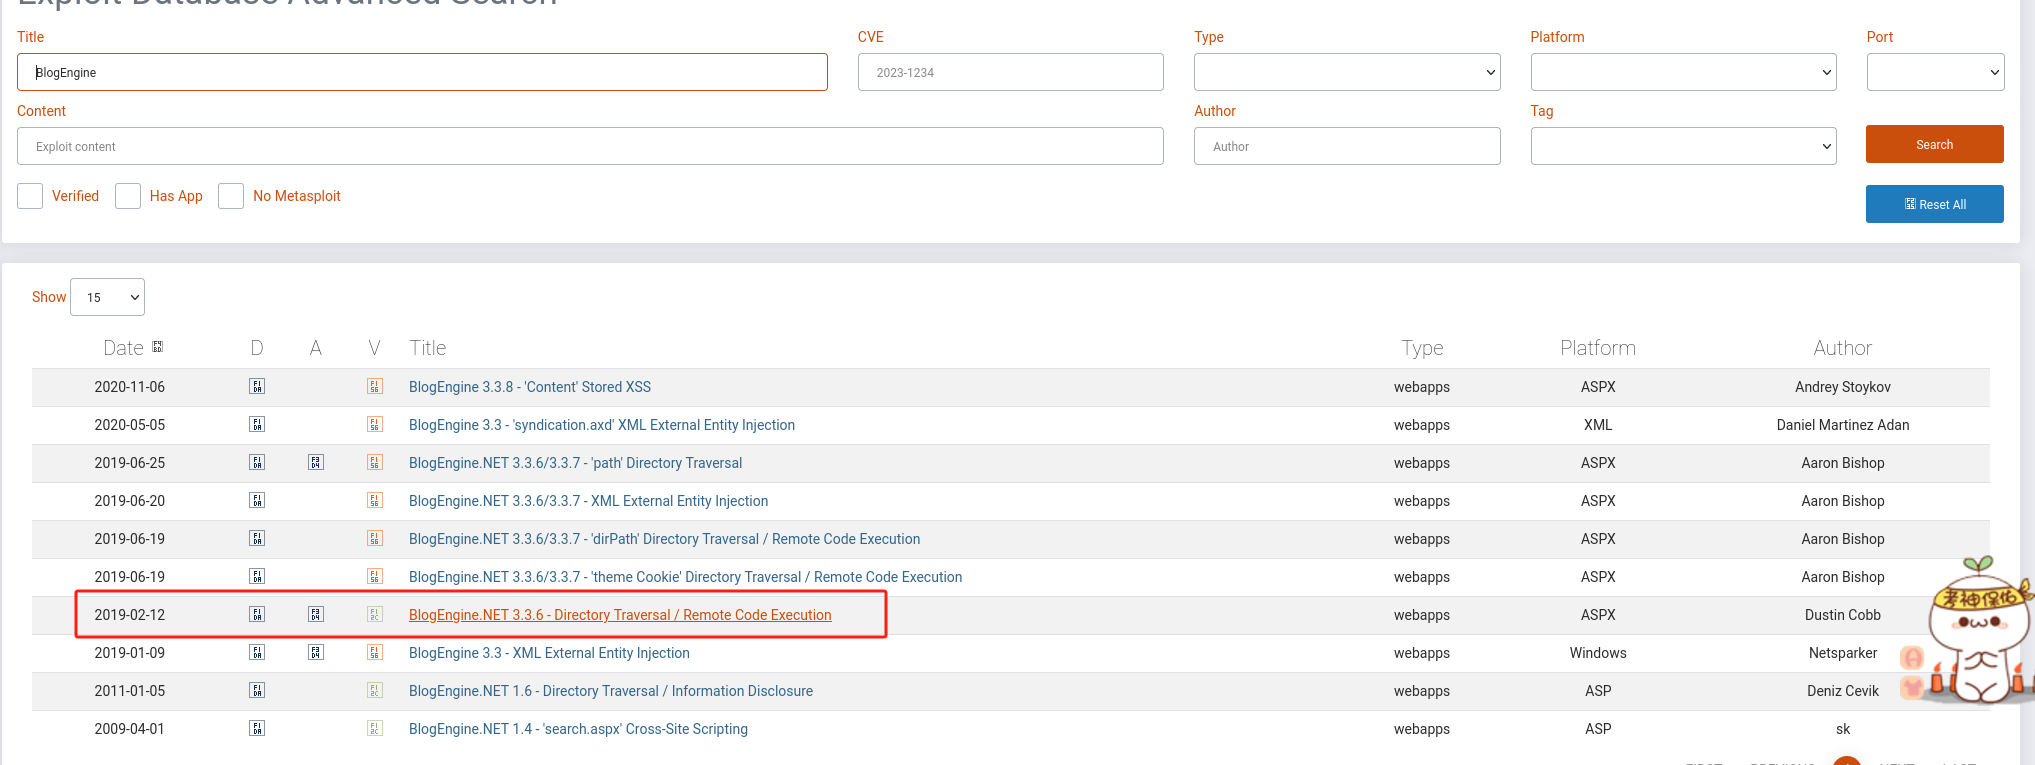Click verified icon in 2009-04-01 row
Image resolution: width=2035 pixels, height=765 pixels.
tap(375, 729)
